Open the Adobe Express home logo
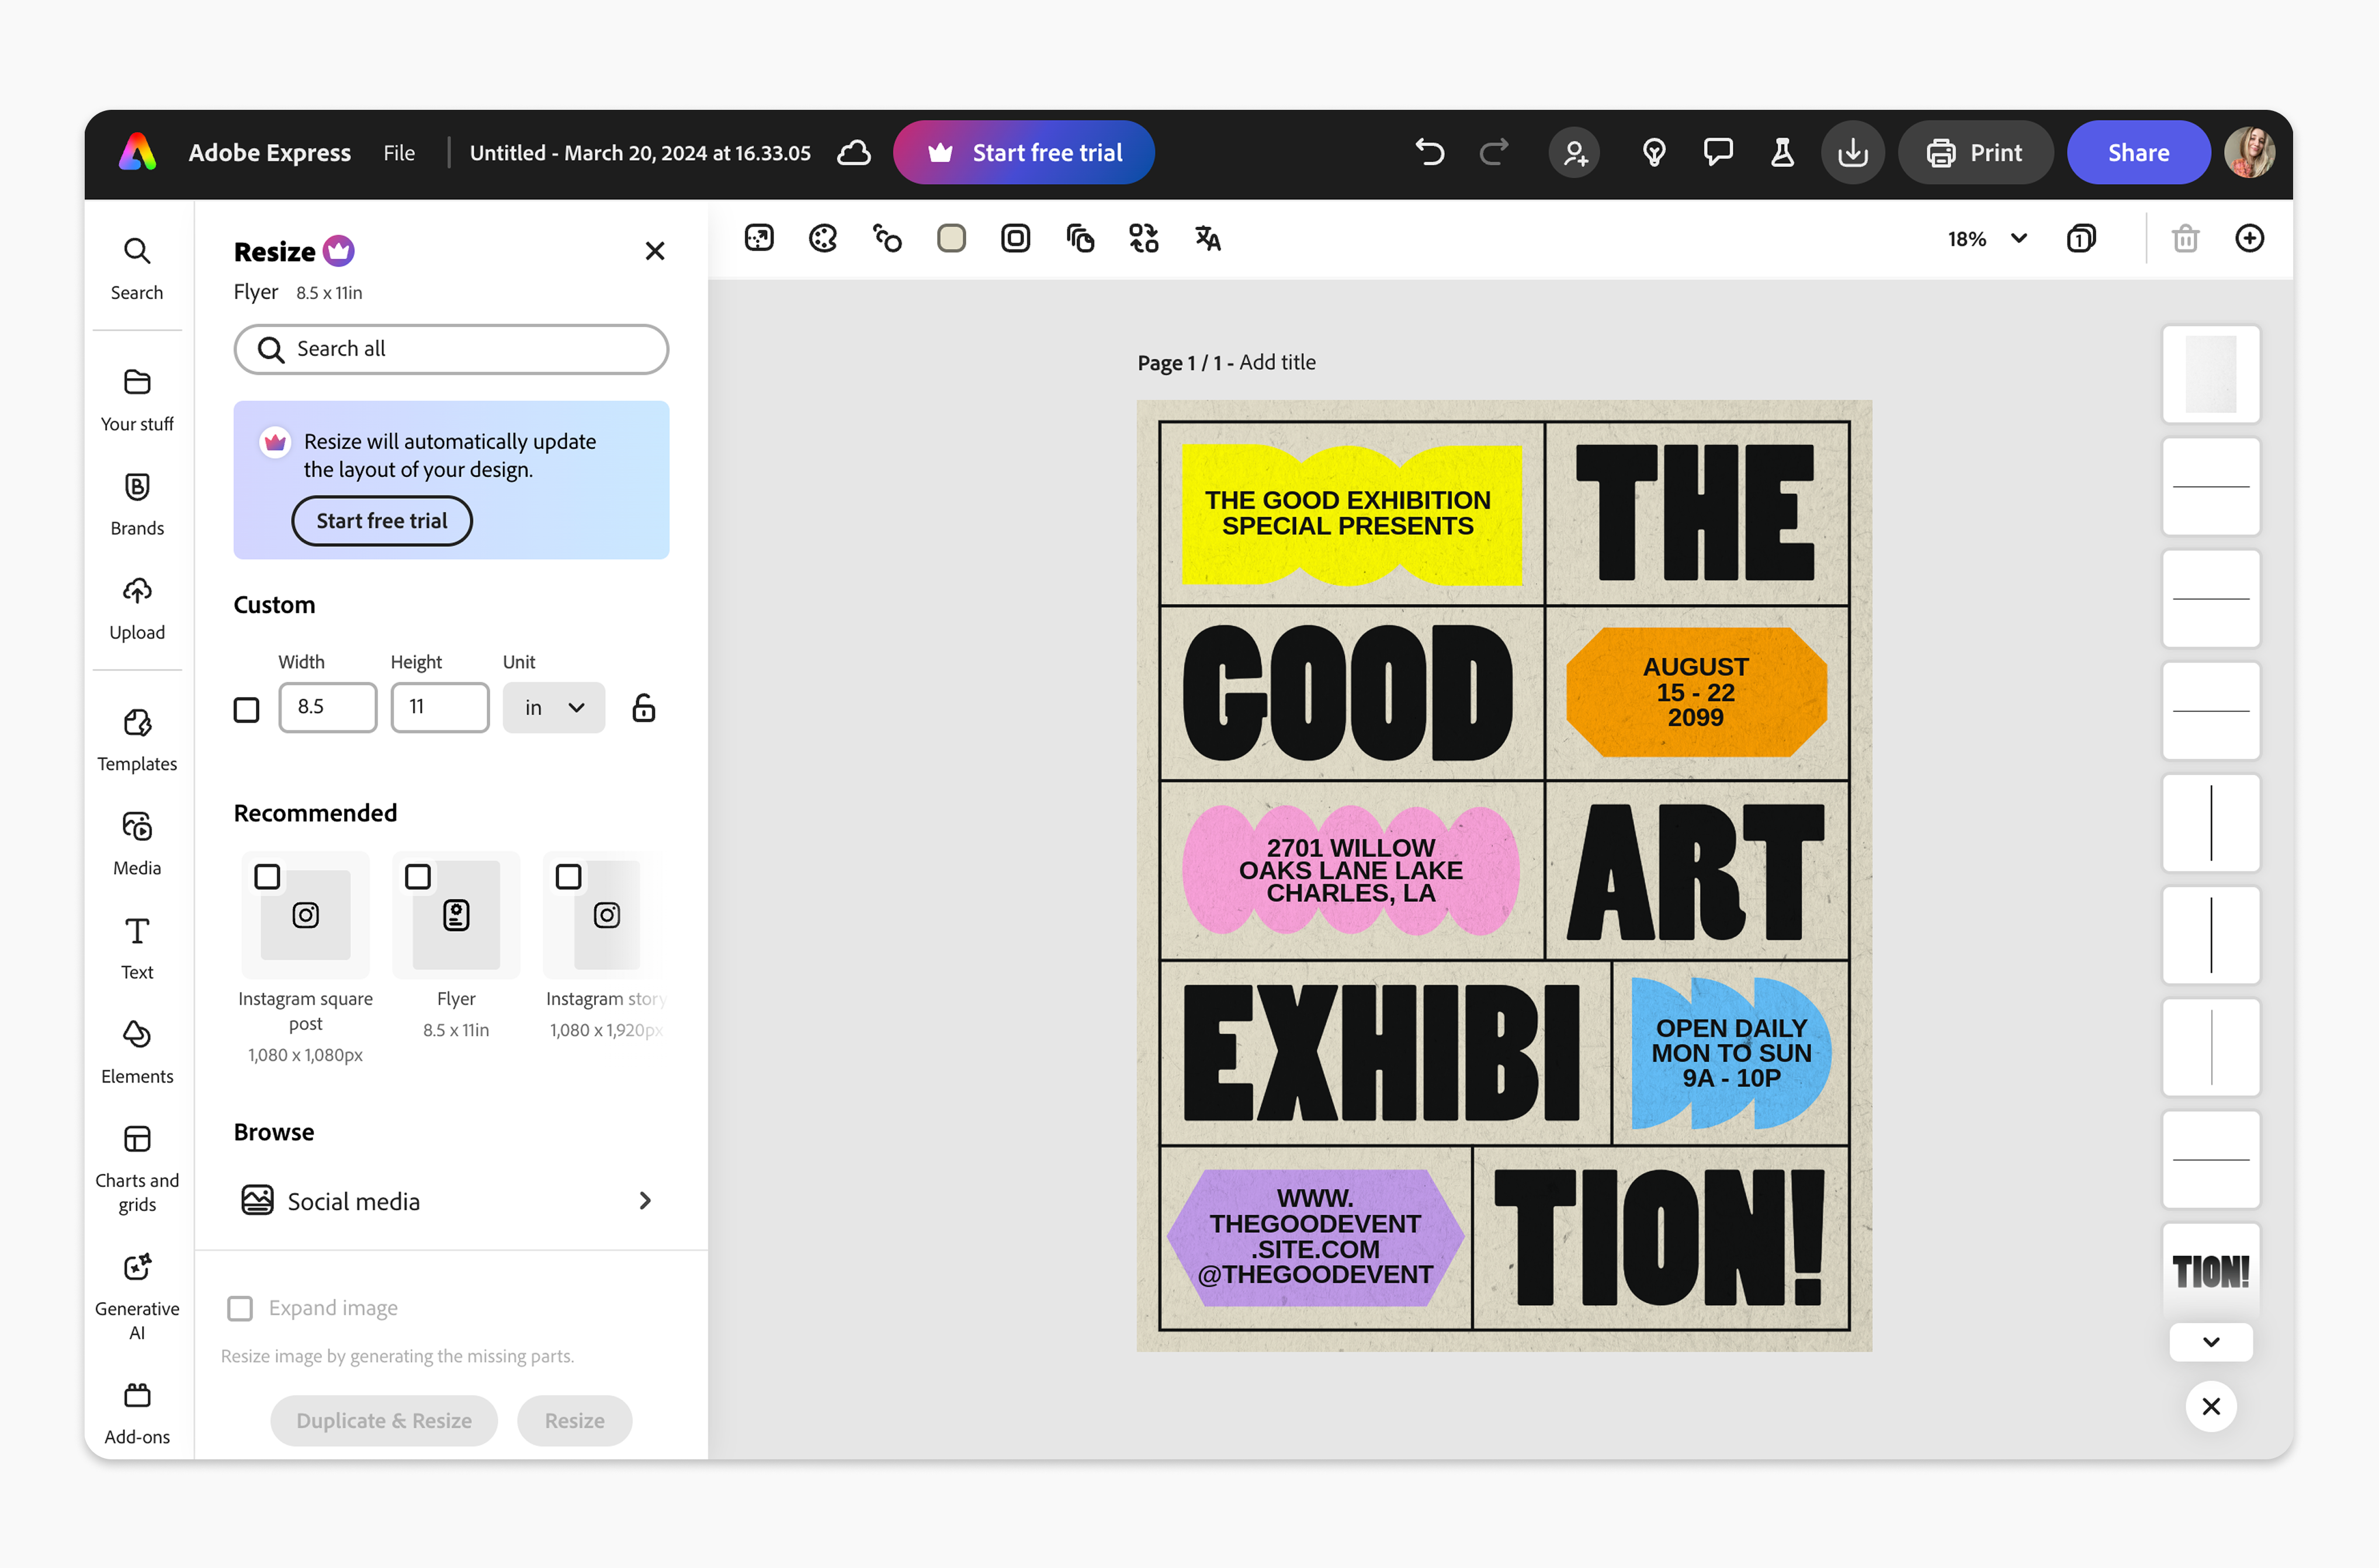Screen dimensions: 2379x1568 138,152
